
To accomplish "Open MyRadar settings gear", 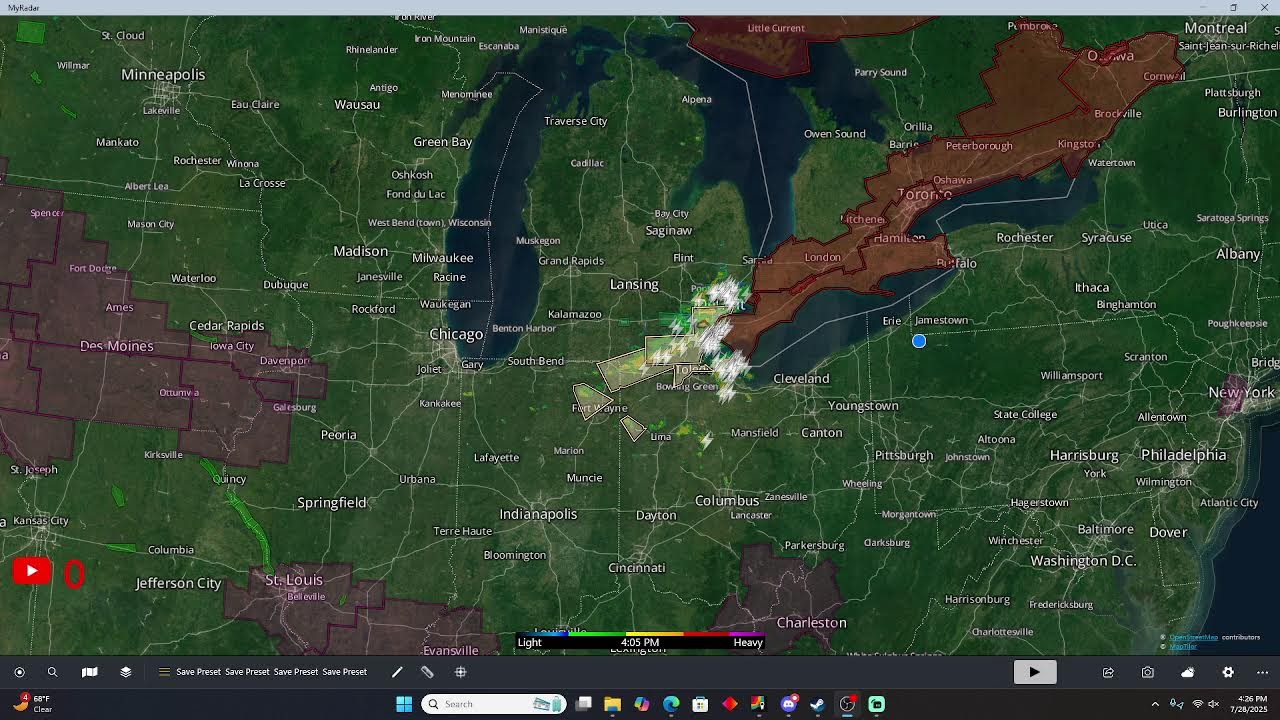I will pos(1228,672).
